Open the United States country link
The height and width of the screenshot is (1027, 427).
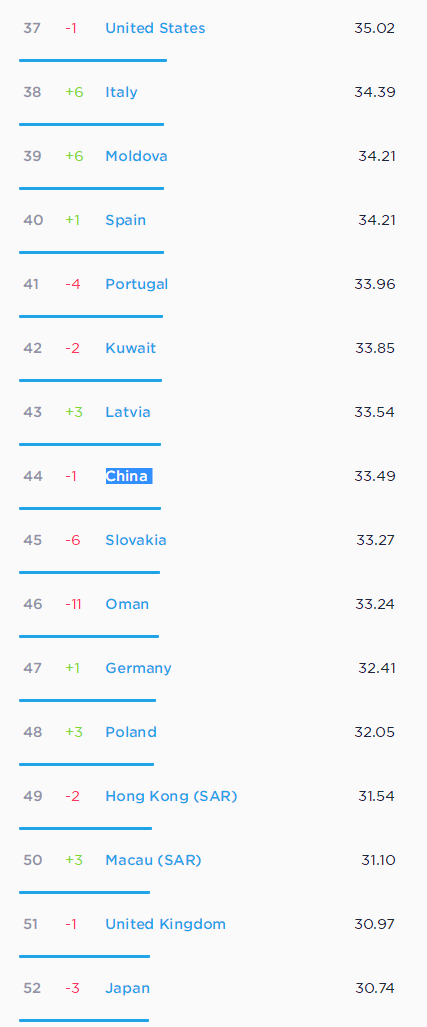click(155, 28)
